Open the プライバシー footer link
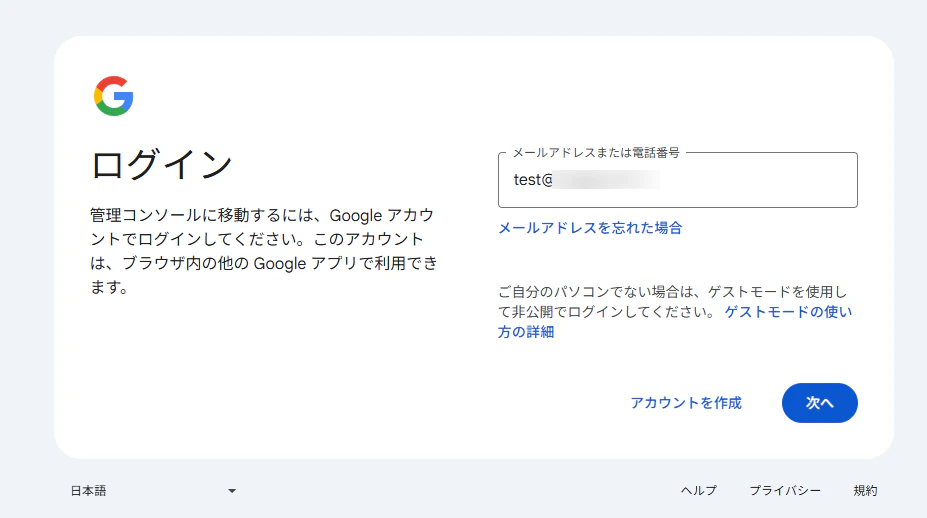Viewport: 927px width, 518px height. pos(785,491)
